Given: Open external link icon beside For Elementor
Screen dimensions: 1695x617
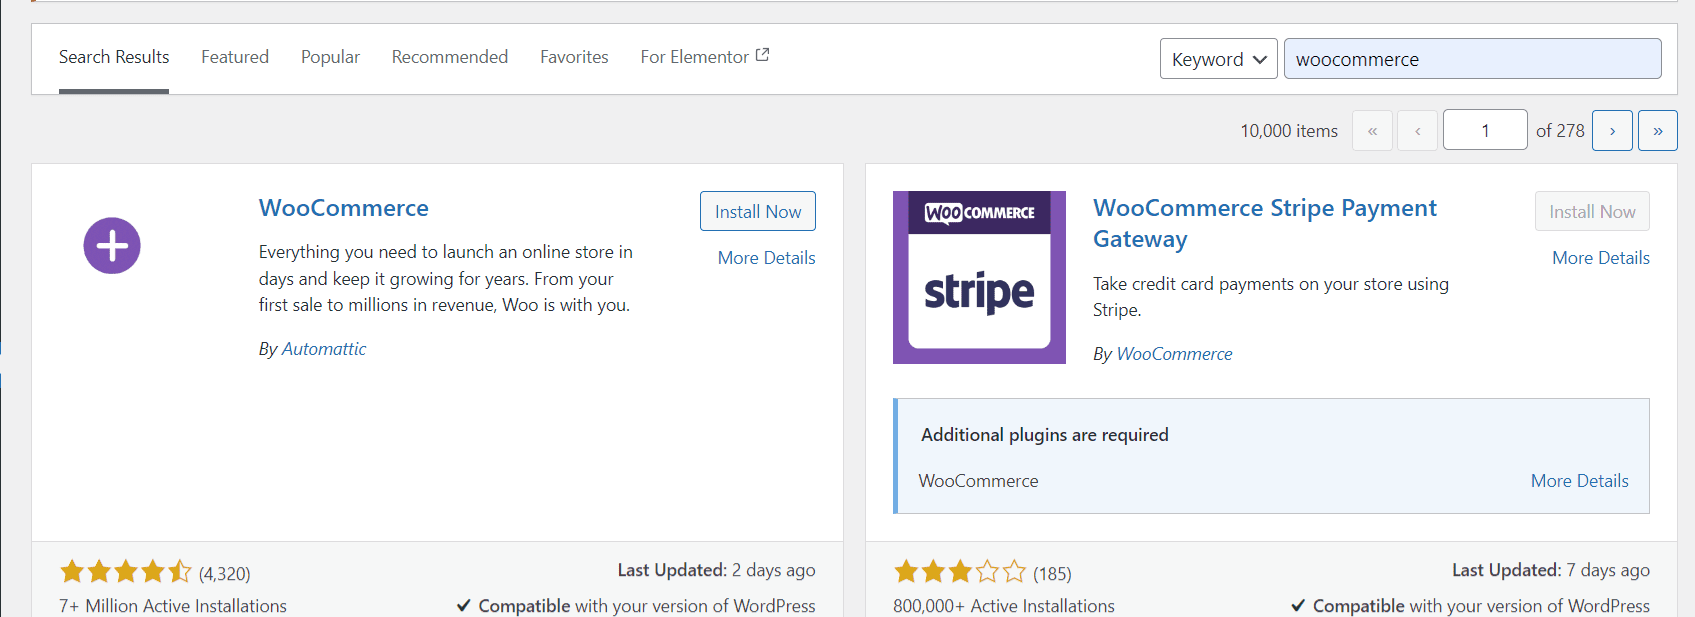Looking at the screenshot, I should [762, 55].
